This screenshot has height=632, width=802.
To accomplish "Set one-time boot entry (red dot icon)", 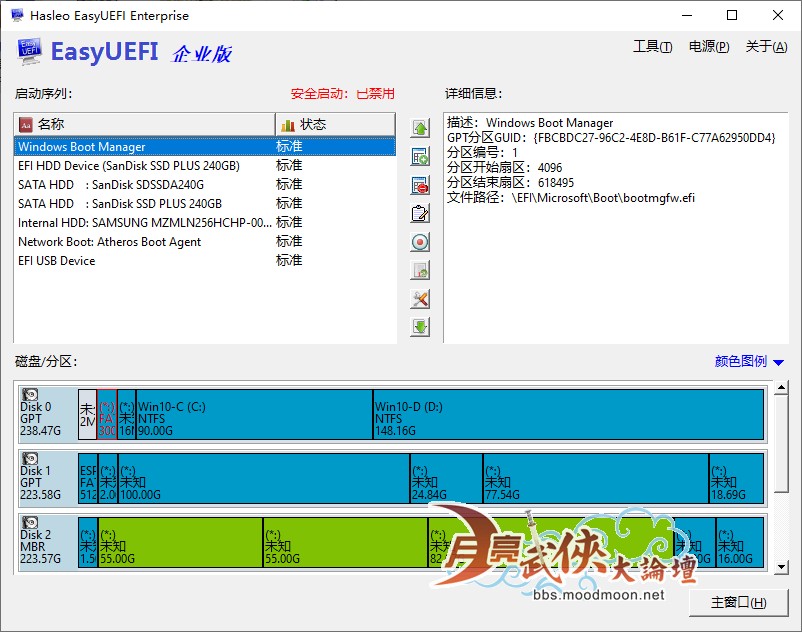I will point(420,242).
